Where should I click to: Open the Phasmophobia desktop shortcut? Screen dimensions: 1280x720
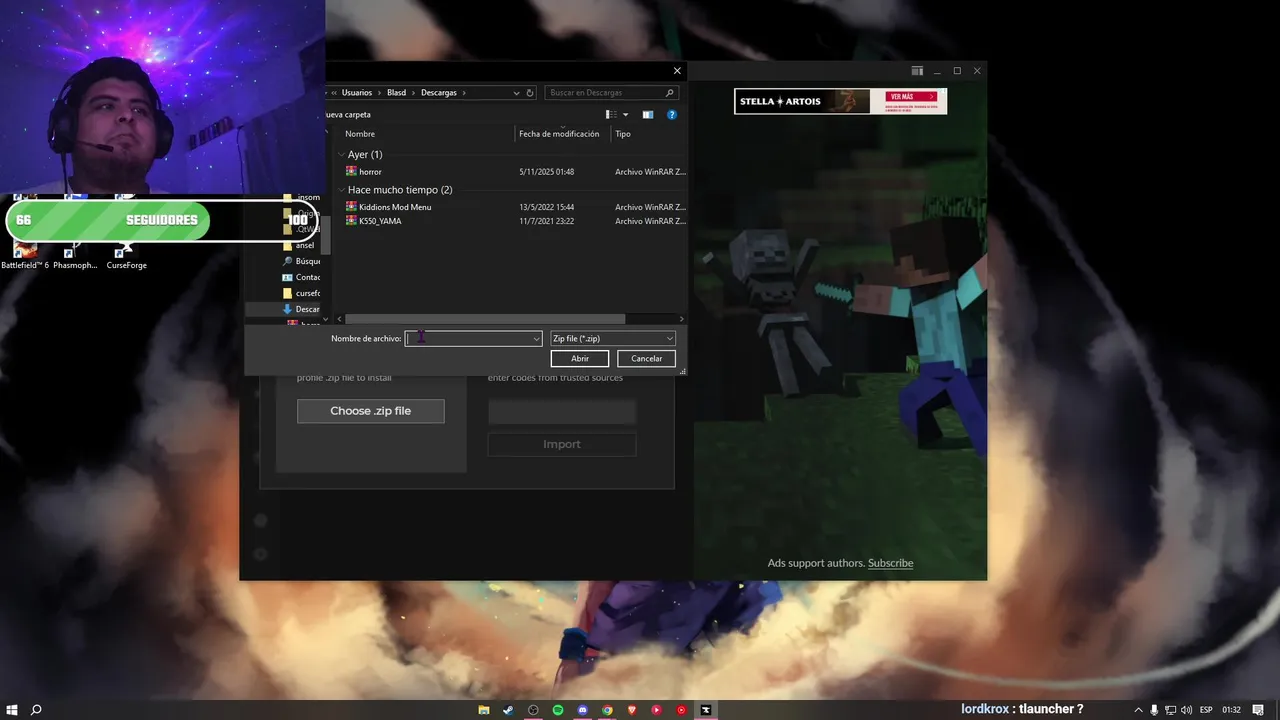(75, 254)
